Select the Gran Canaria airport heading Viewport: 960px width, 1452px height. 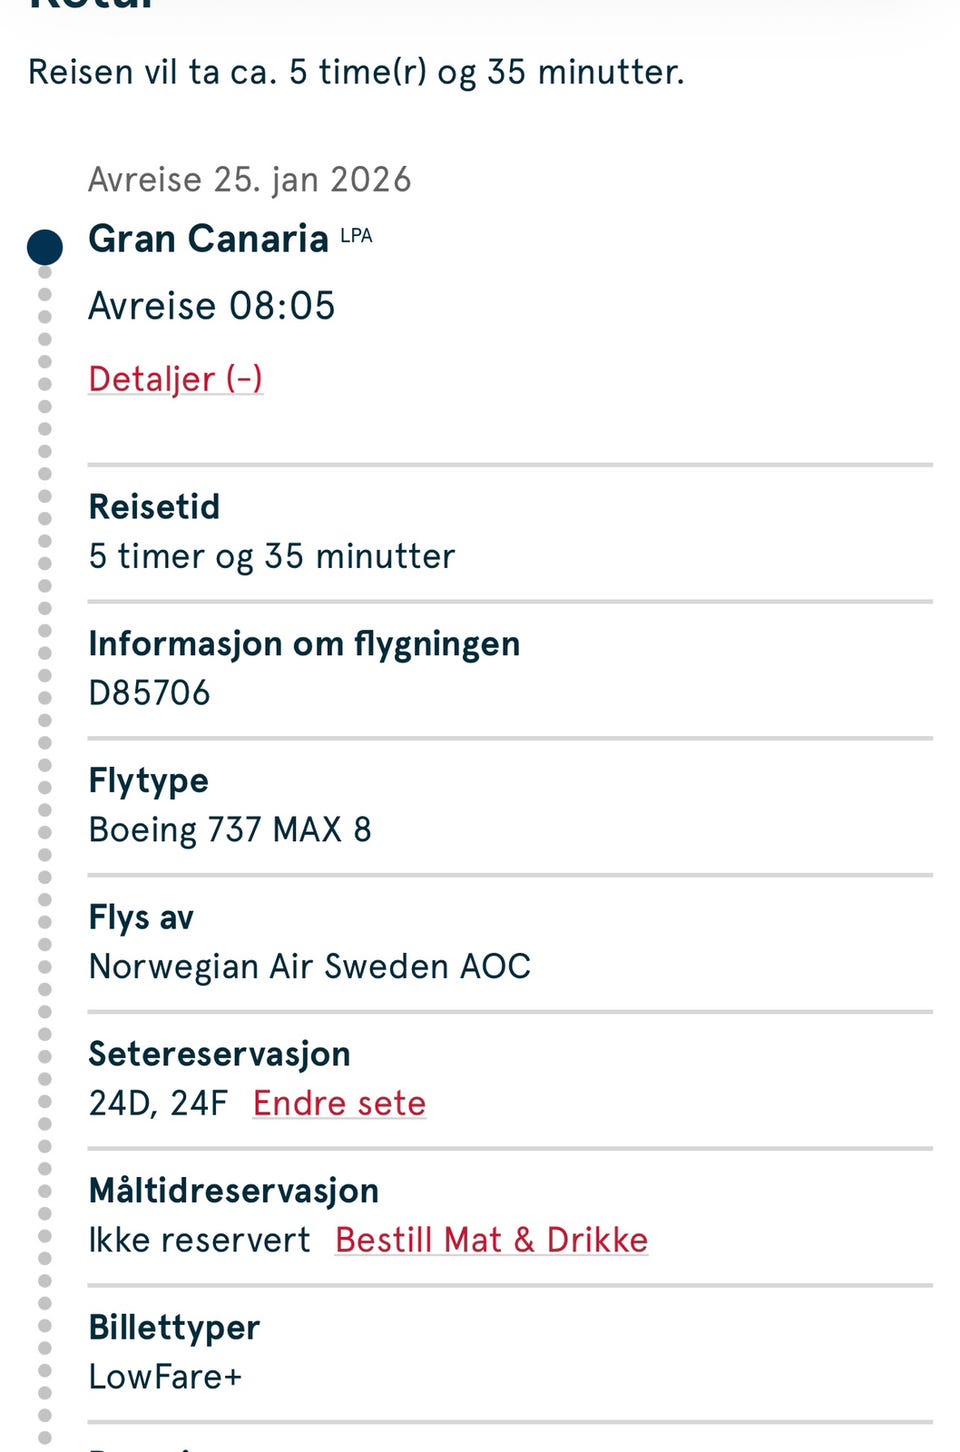click(208, 239)
